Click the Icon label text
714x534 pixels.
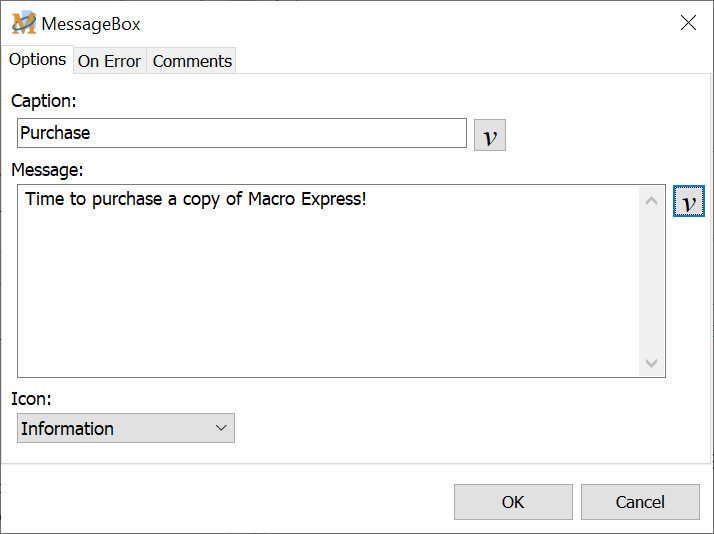pyautogui.click(x=31, y=399)
